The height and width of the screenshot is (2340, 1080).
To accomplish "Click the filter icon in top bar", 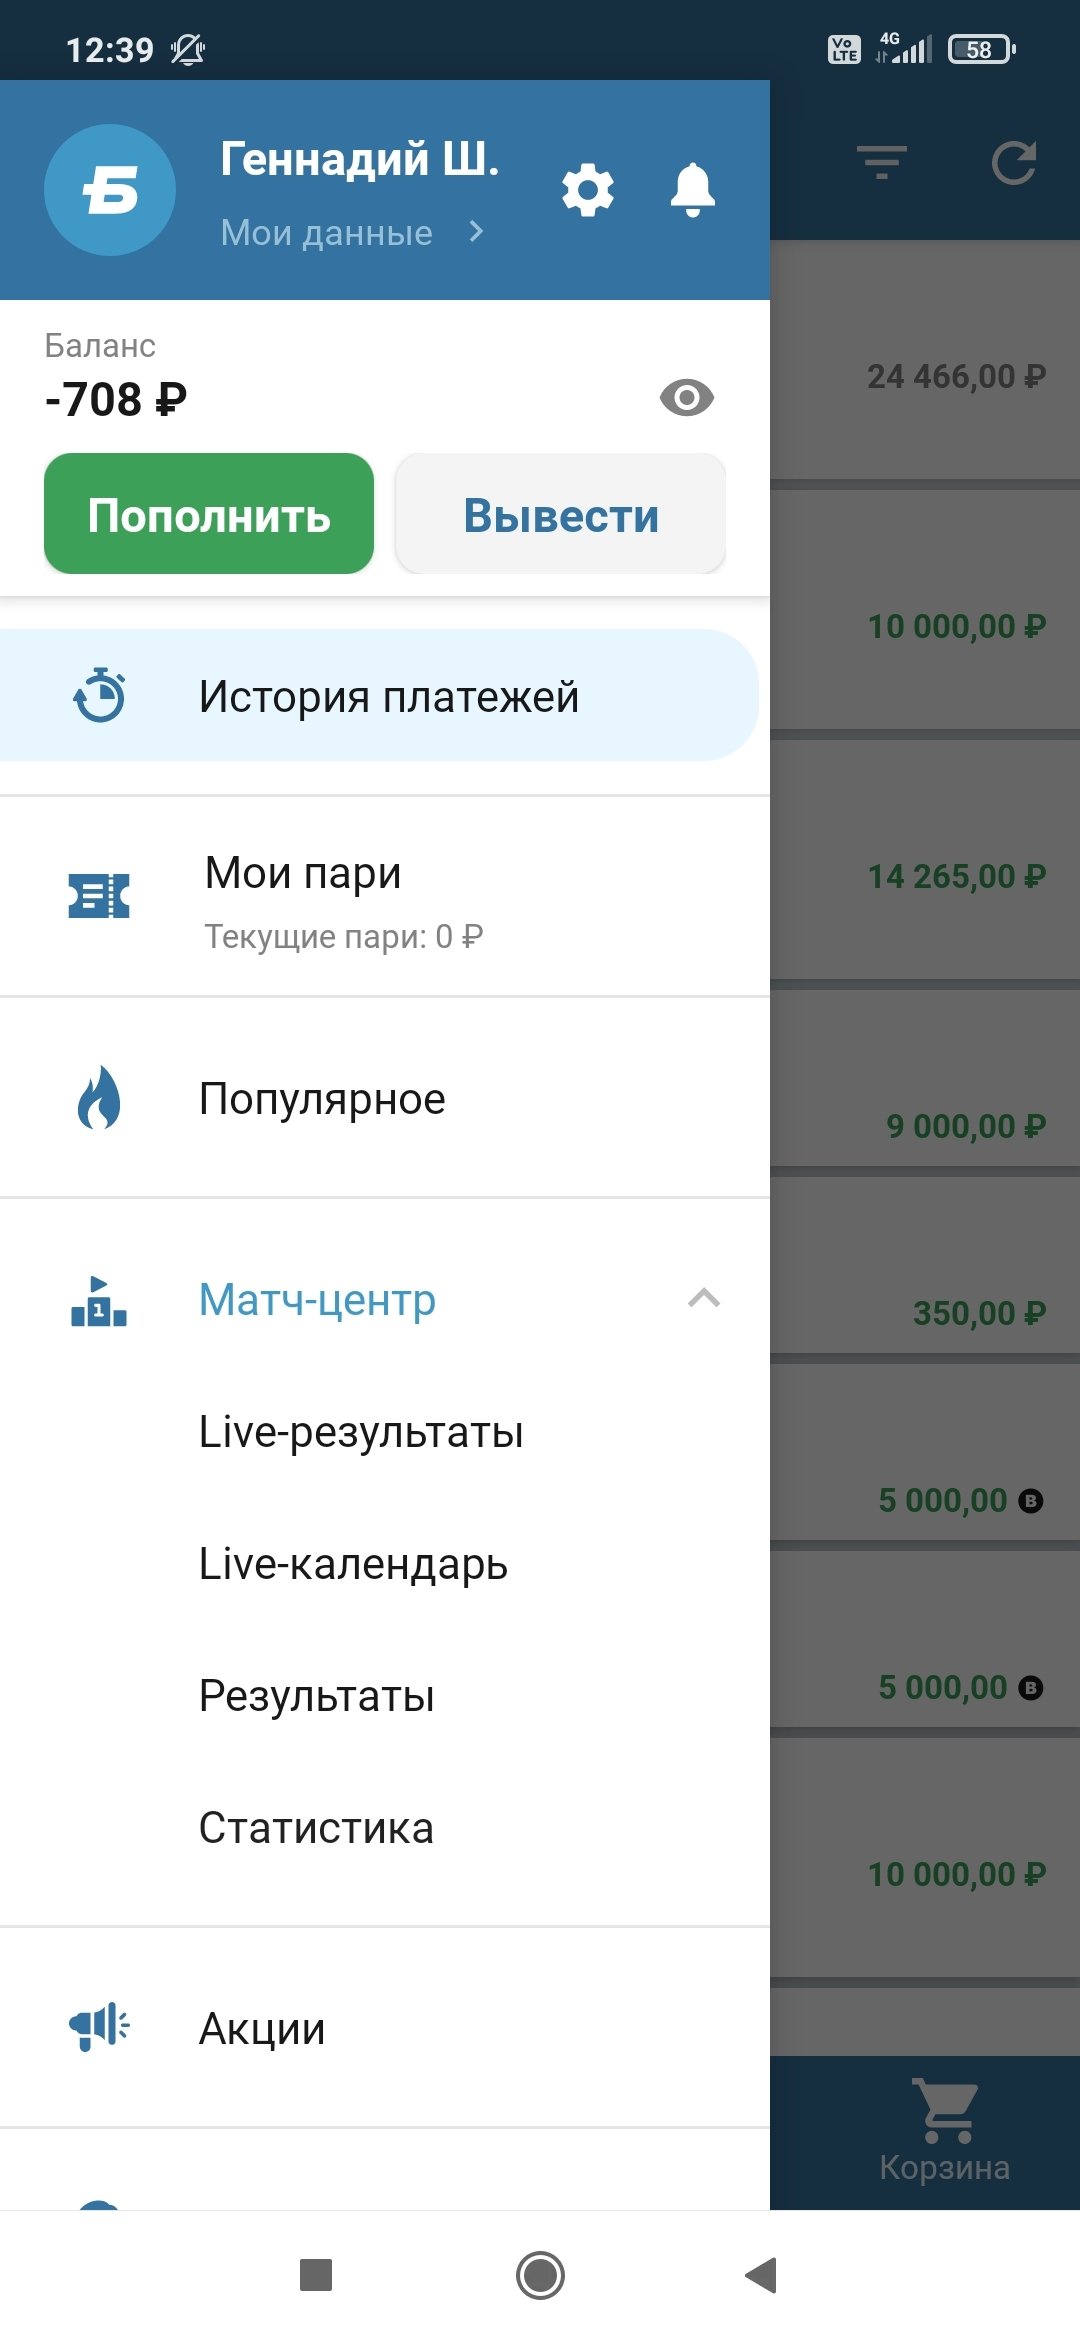I will (x=881, y=162).
